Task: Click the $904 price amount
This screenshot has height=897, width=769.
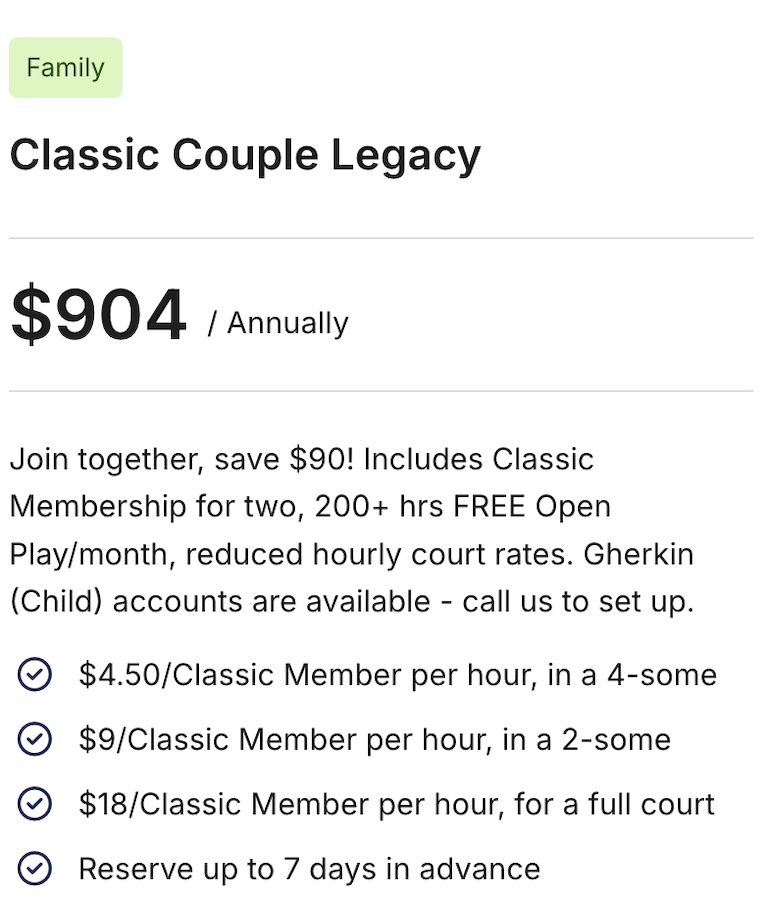Action: click(98, 315)
